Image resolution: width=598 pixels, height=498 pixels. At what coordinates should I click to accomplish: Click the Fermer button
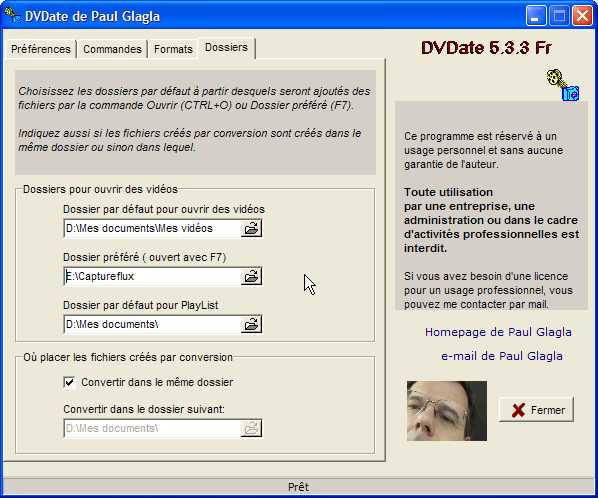(x=536, y=410)
